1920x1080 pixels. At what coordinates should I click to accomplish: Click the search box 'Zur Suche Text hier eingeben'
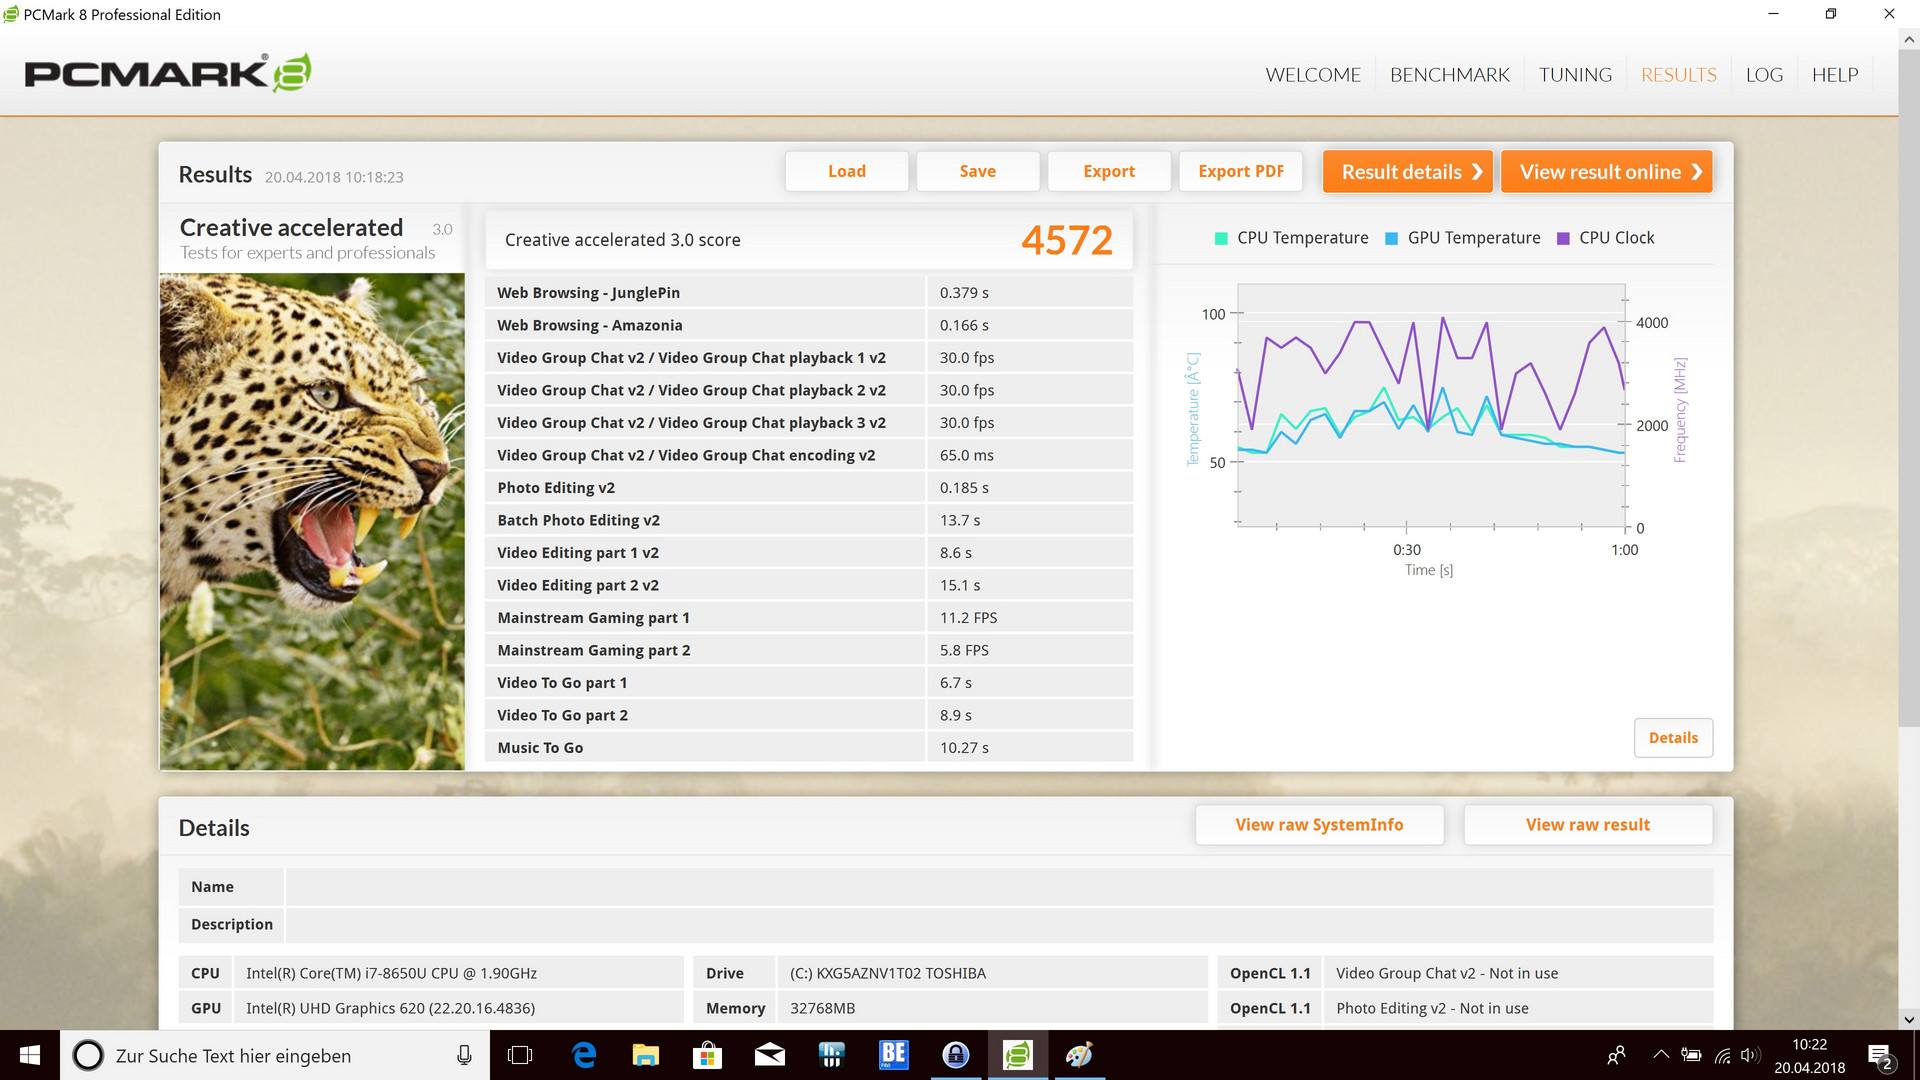pyautogui.click(x=275, y=1055)
